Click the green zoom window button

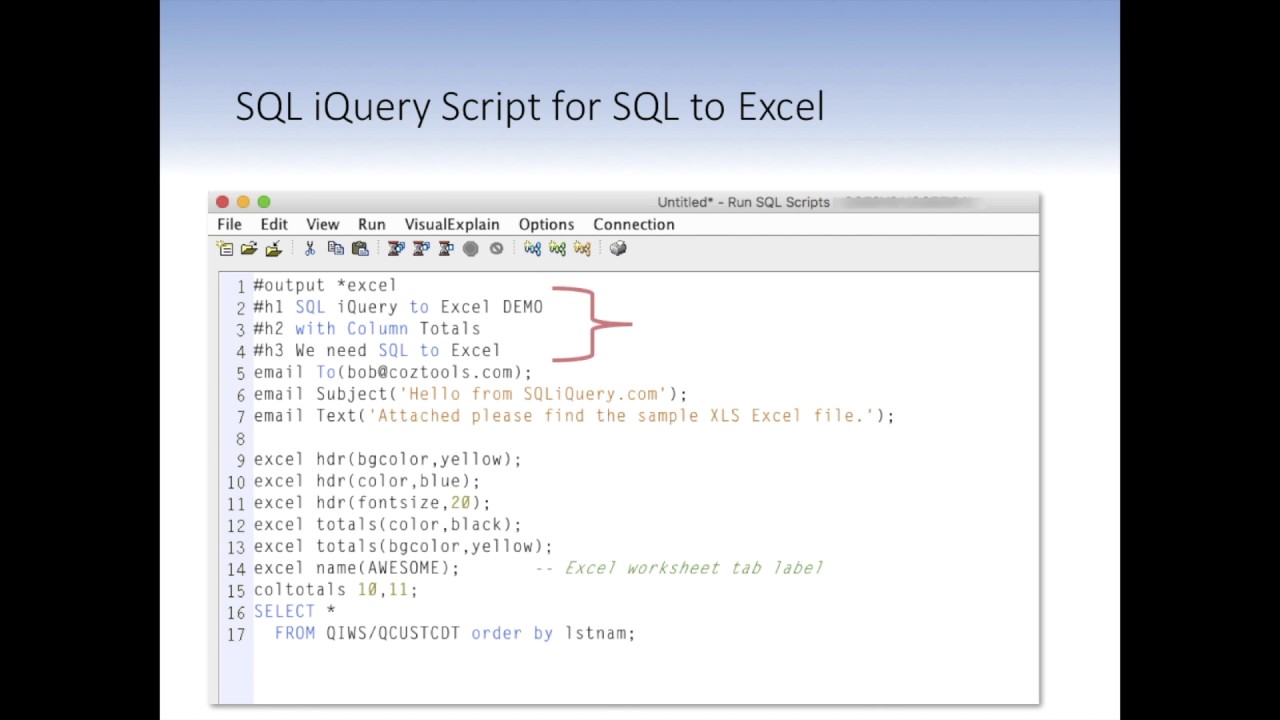coord(264,202)
